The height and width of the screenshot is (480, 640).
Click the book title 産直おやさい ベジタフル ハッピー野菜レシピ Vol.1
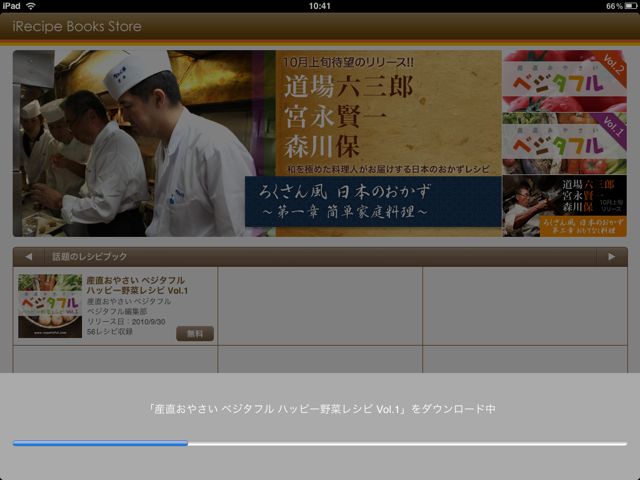[x=137, y=285]
